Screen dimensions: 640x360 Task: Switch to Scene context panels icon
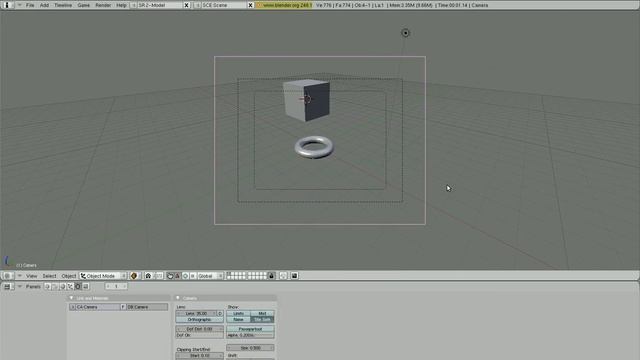(86, 287)
